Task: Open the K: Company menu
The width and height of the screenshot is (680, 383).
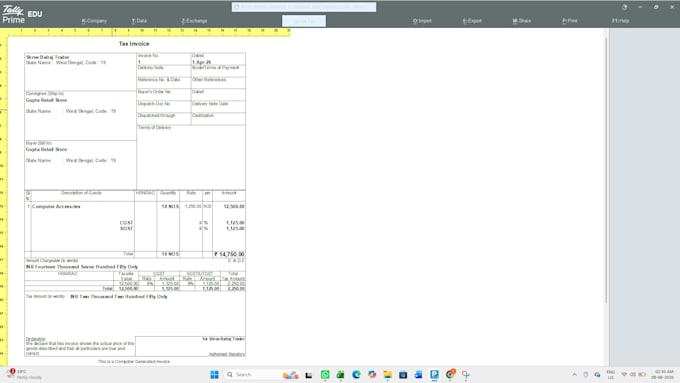Action: pyautogui.click(x=94, y=21)
